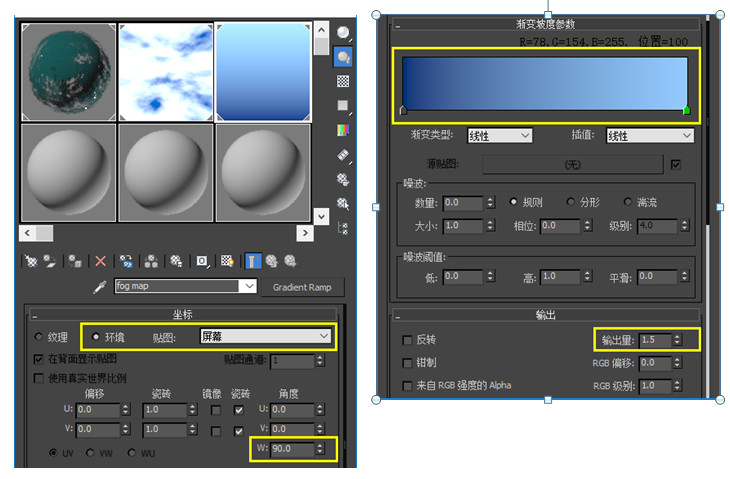Select the UV radio button
The width and height of the screenshot is (730, 479).
point(54,452)
